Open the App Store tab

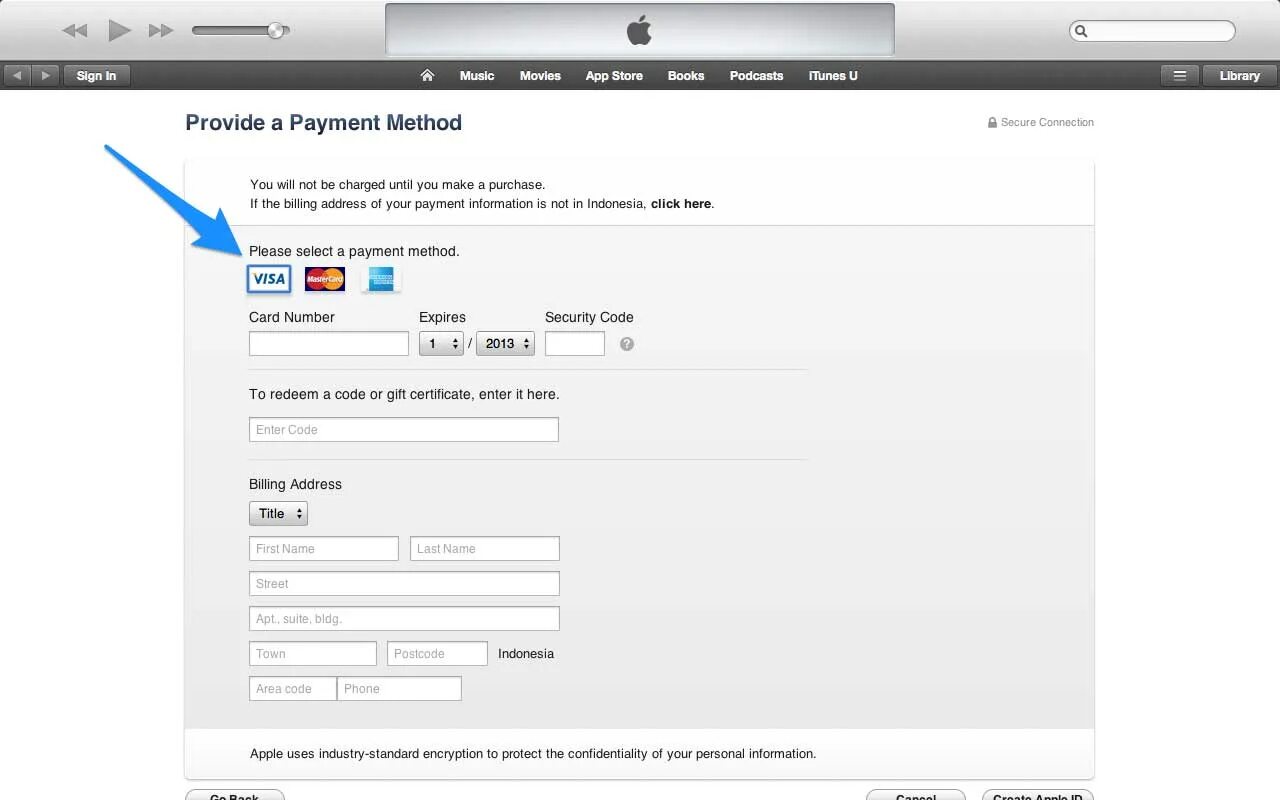pyautogui.click(x=614, y=76)
